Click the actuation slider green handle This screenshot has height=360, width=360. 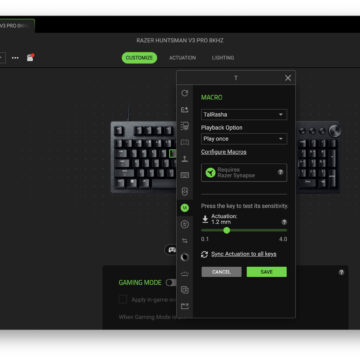[x=227, y=230]
